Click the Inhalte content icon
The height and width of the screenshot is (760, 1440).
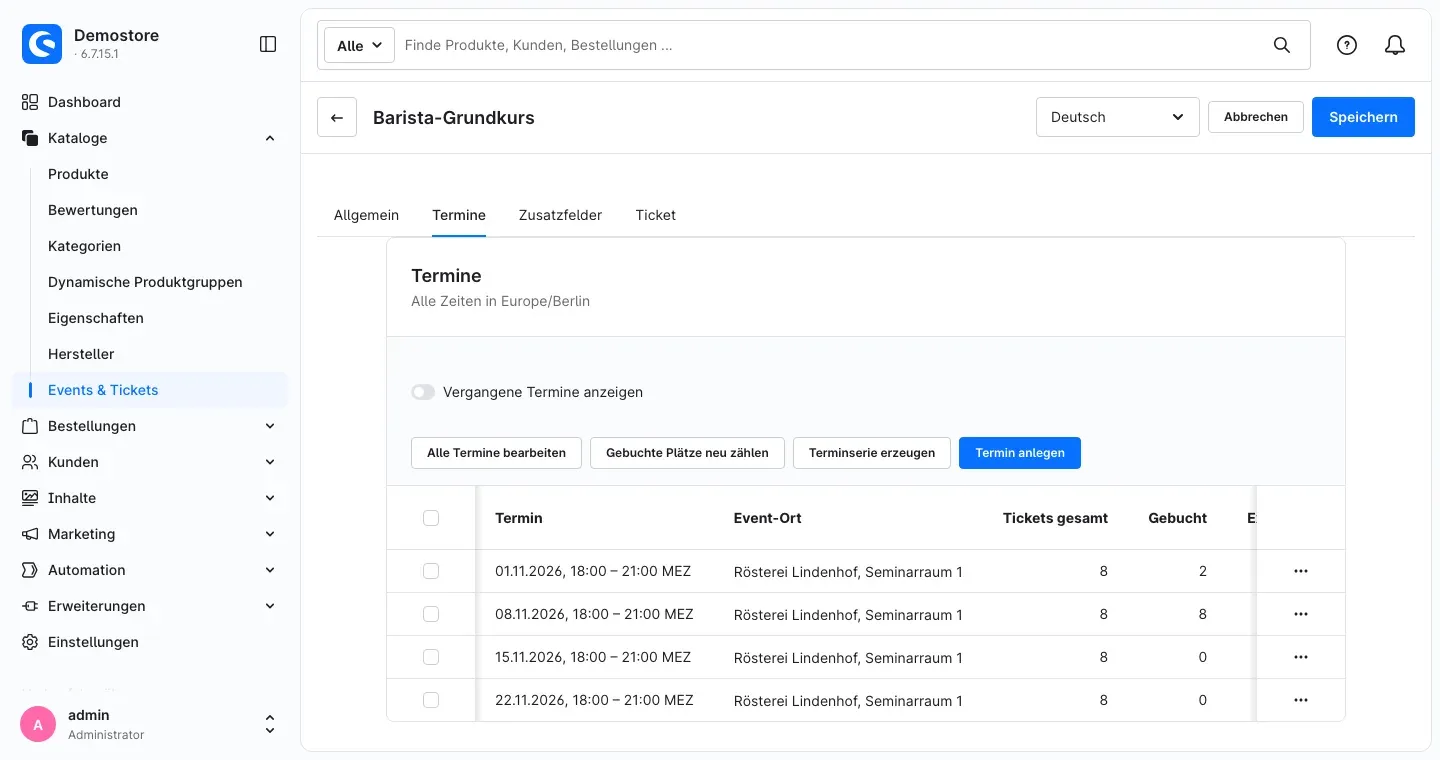(30, 498)
